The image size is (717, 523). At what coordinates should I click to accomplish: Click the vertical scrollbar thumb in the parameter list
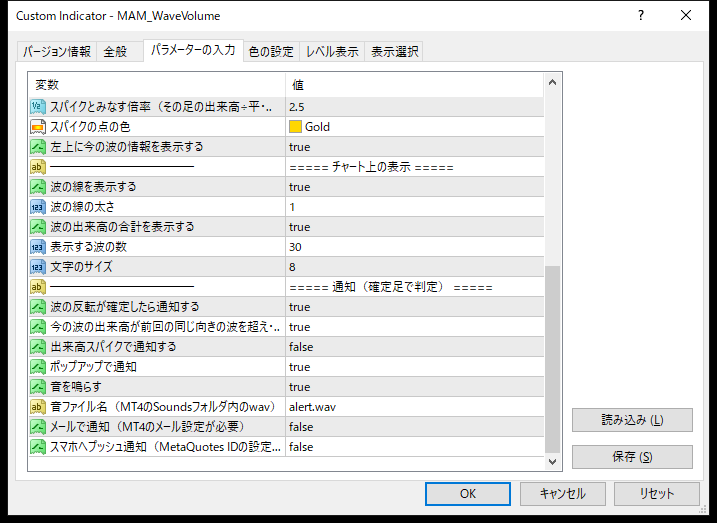point(552,359)
